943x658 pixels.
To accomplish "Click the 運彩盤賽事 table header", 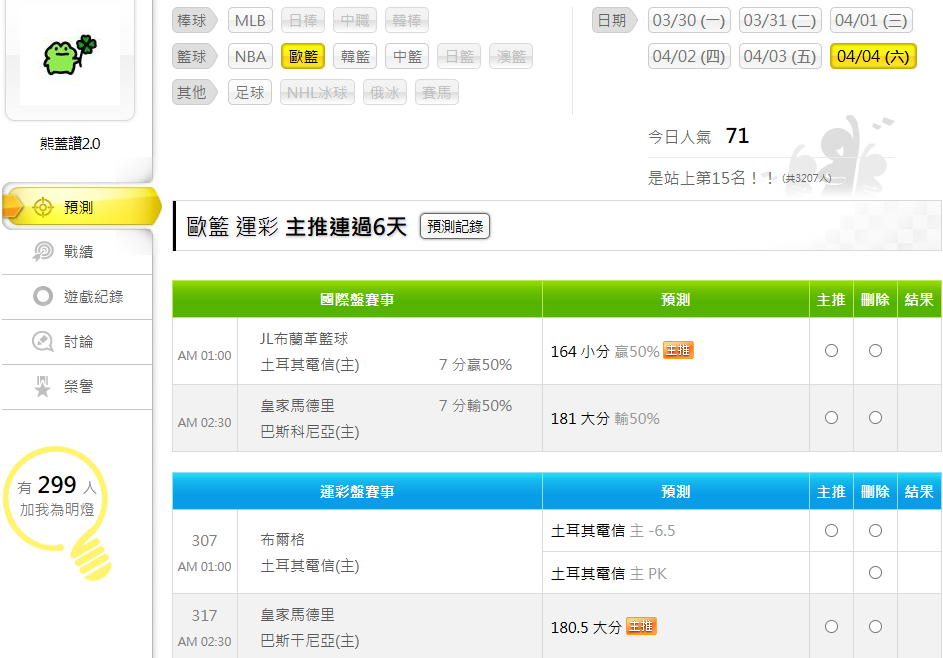I will (x=357, y=491).
